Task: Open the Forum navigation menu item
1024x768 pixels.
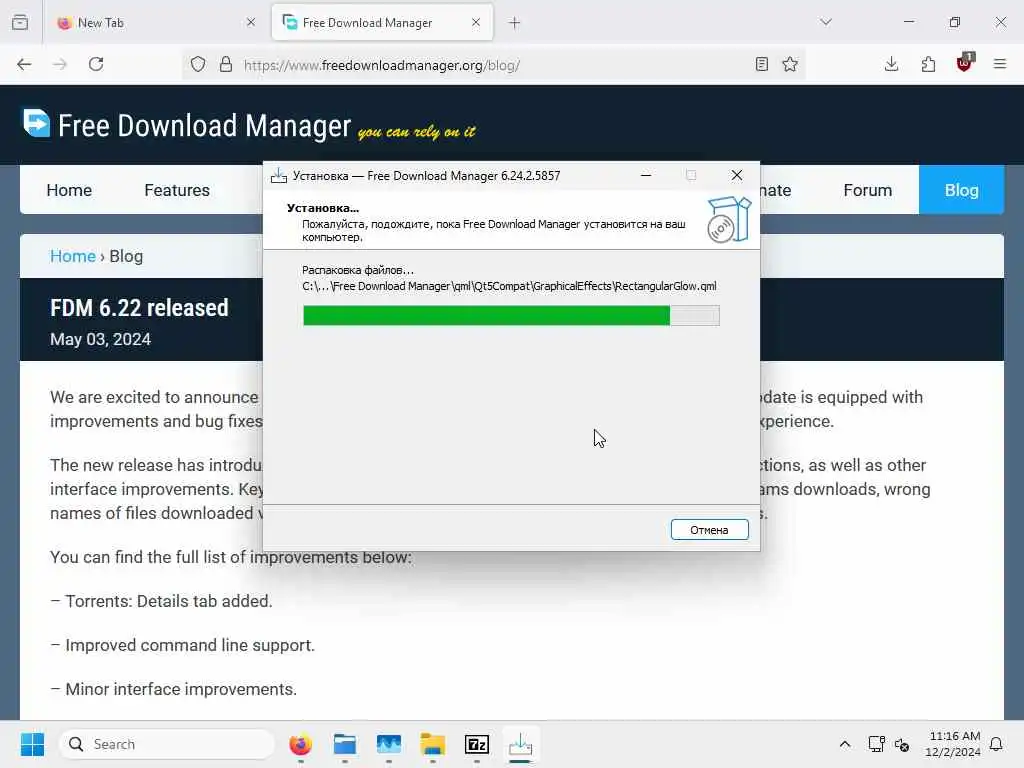Action: [x=867, y=190]
